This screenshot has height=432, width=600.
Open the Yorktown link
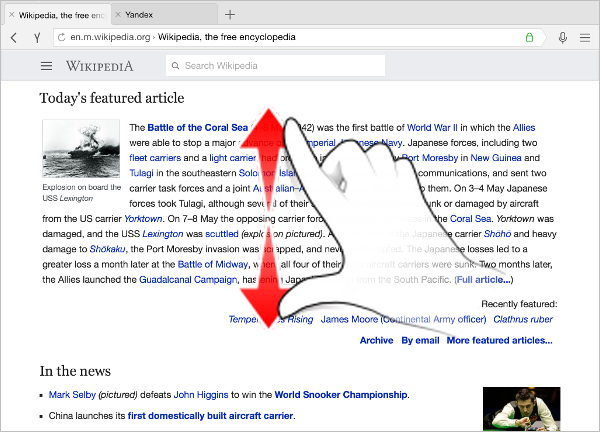143,218
